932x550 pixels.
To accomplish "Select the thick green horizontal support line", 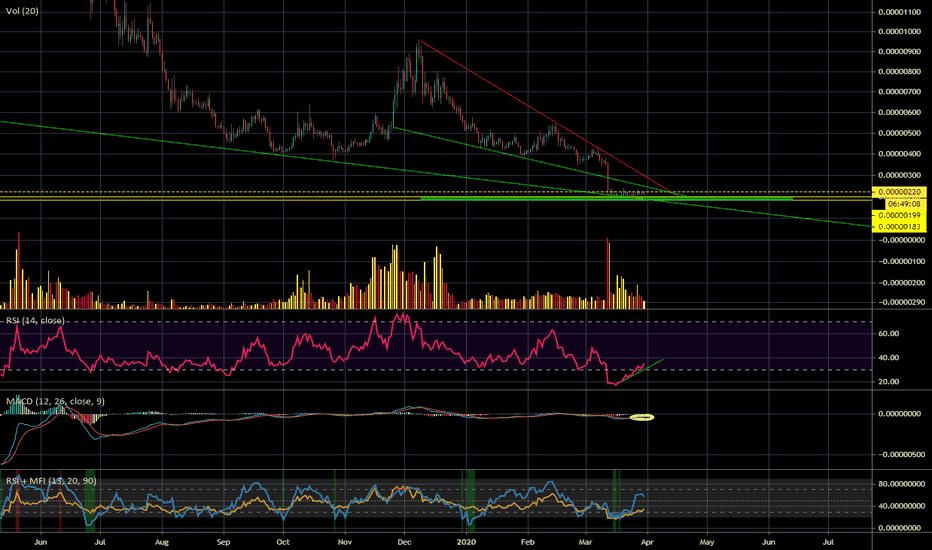I will tap(606, 198).
